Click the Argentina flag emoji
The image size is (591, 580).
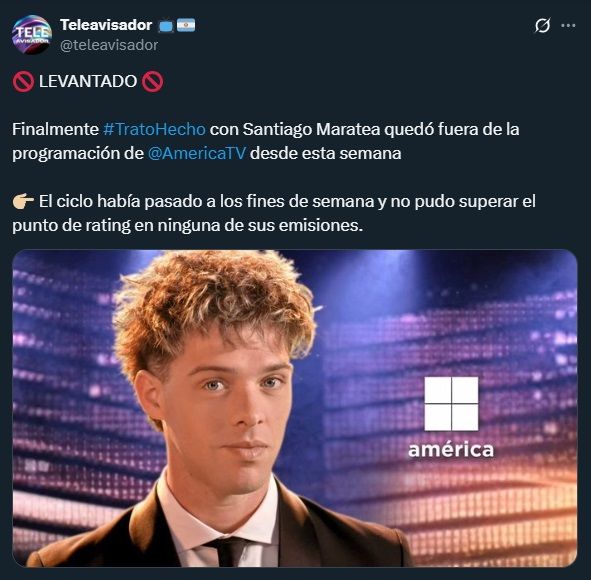(x=186, y=25)
